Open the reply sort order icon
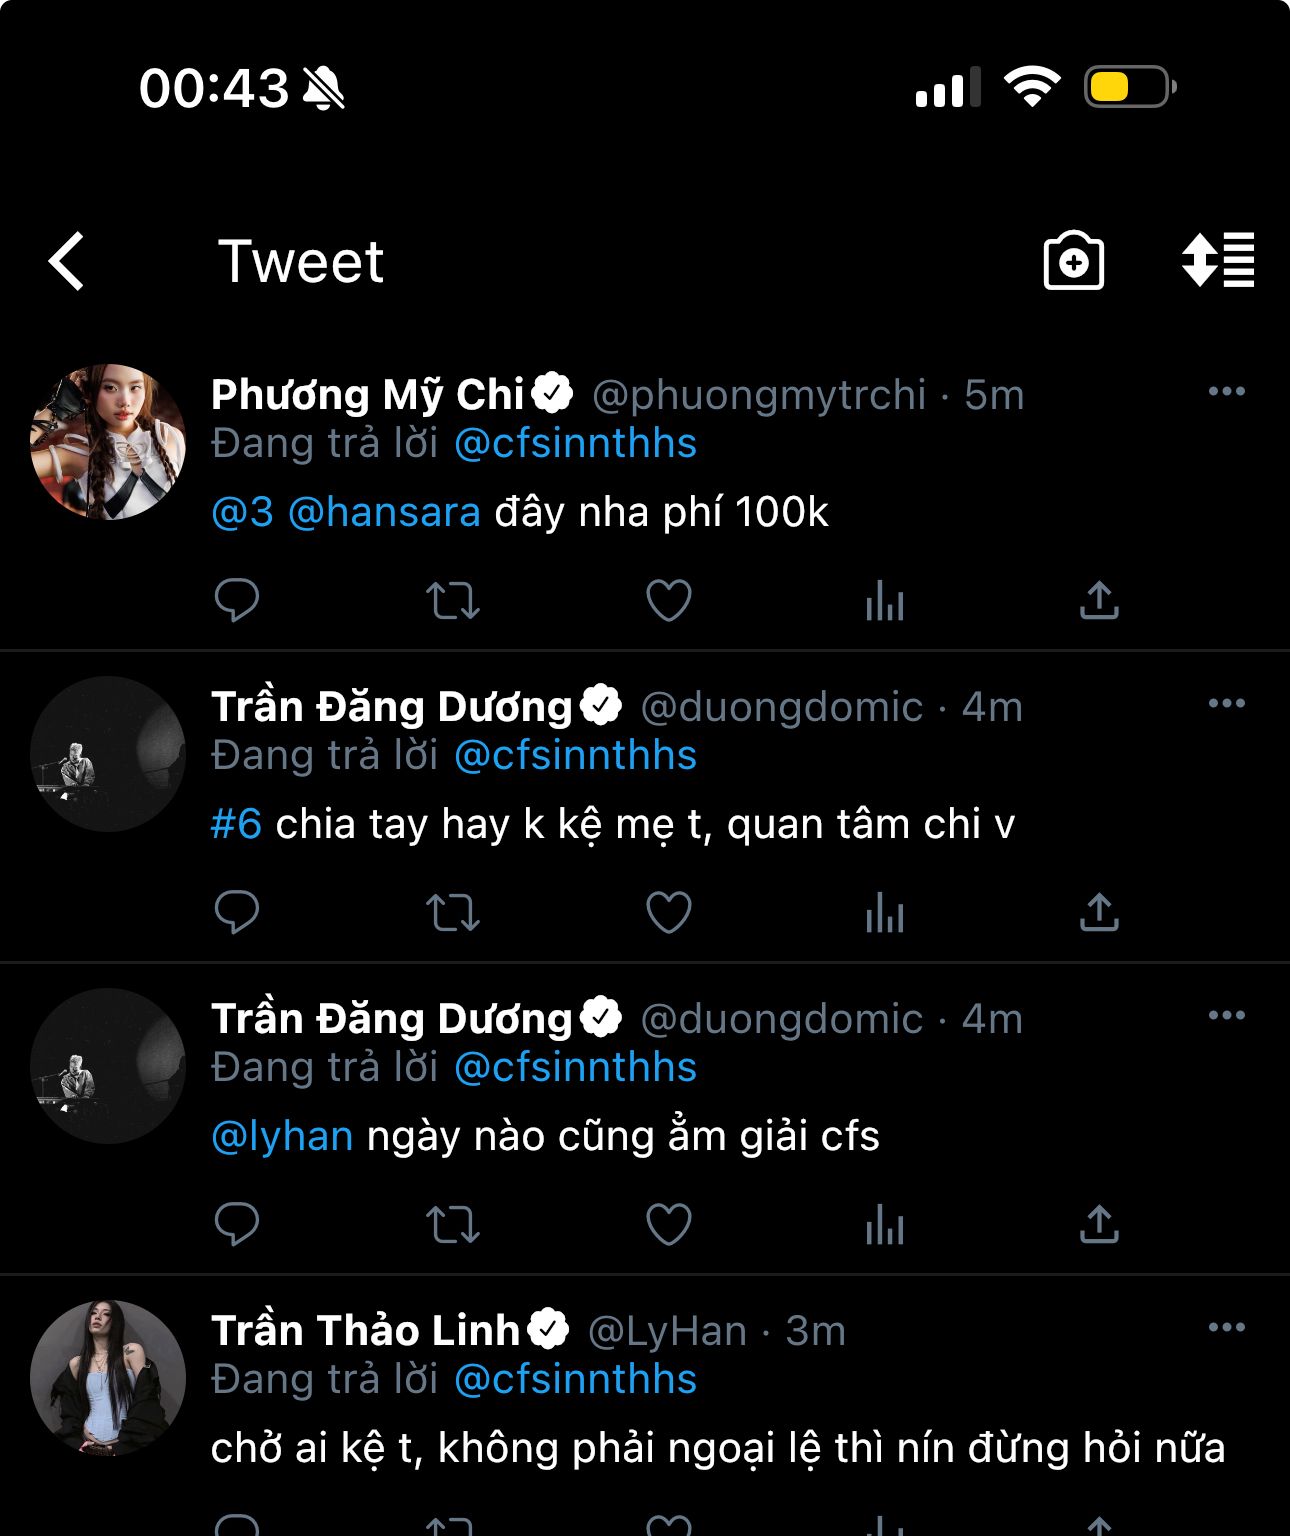This screenshot has height=1536, width=1290. coord(1218,261)
